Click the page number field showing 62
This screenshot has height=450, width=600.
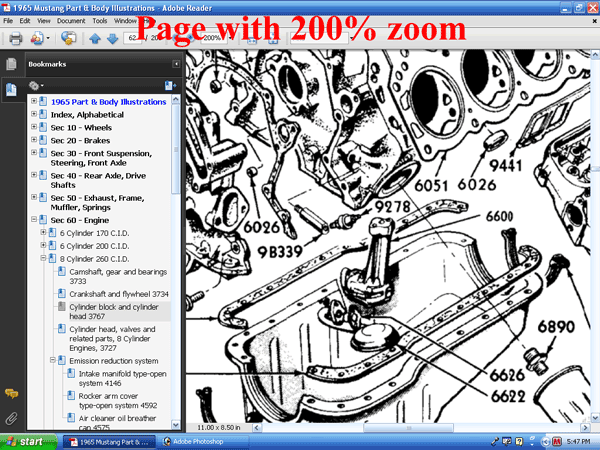click(132, 38)
